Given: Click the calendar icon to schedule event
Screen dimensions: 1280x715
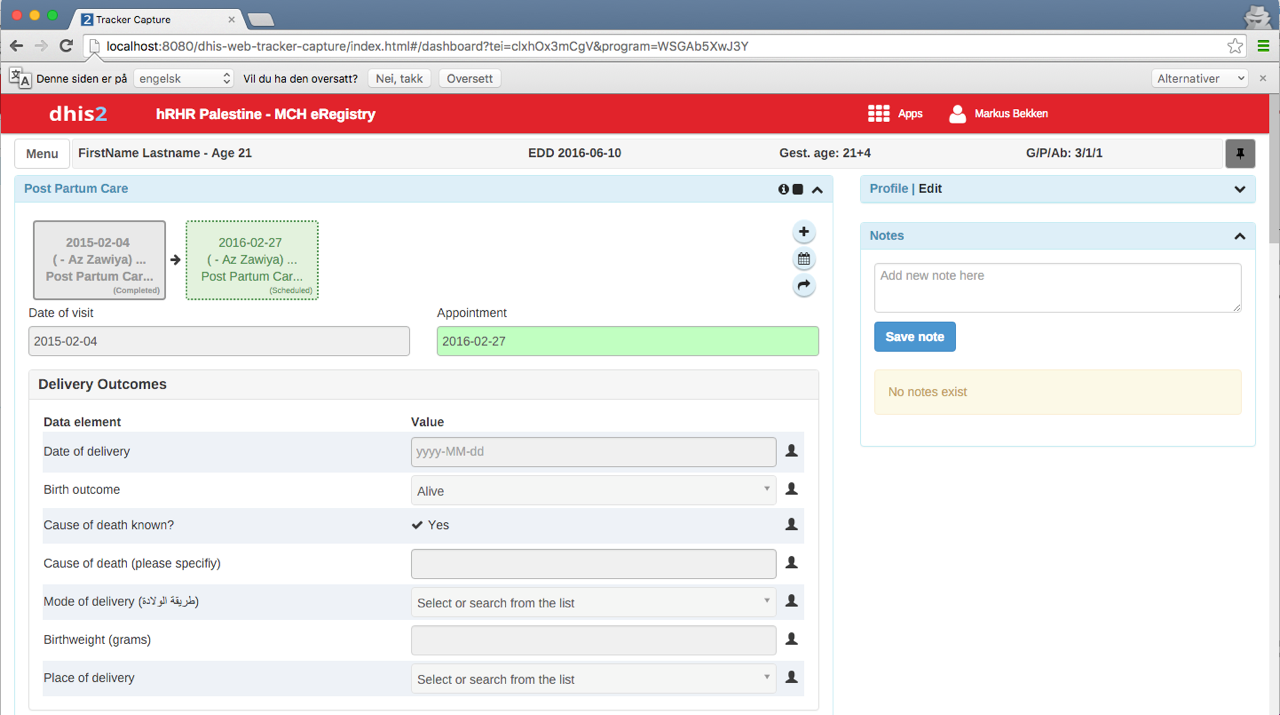Looking at the screenshot, I should pos(803,259).
